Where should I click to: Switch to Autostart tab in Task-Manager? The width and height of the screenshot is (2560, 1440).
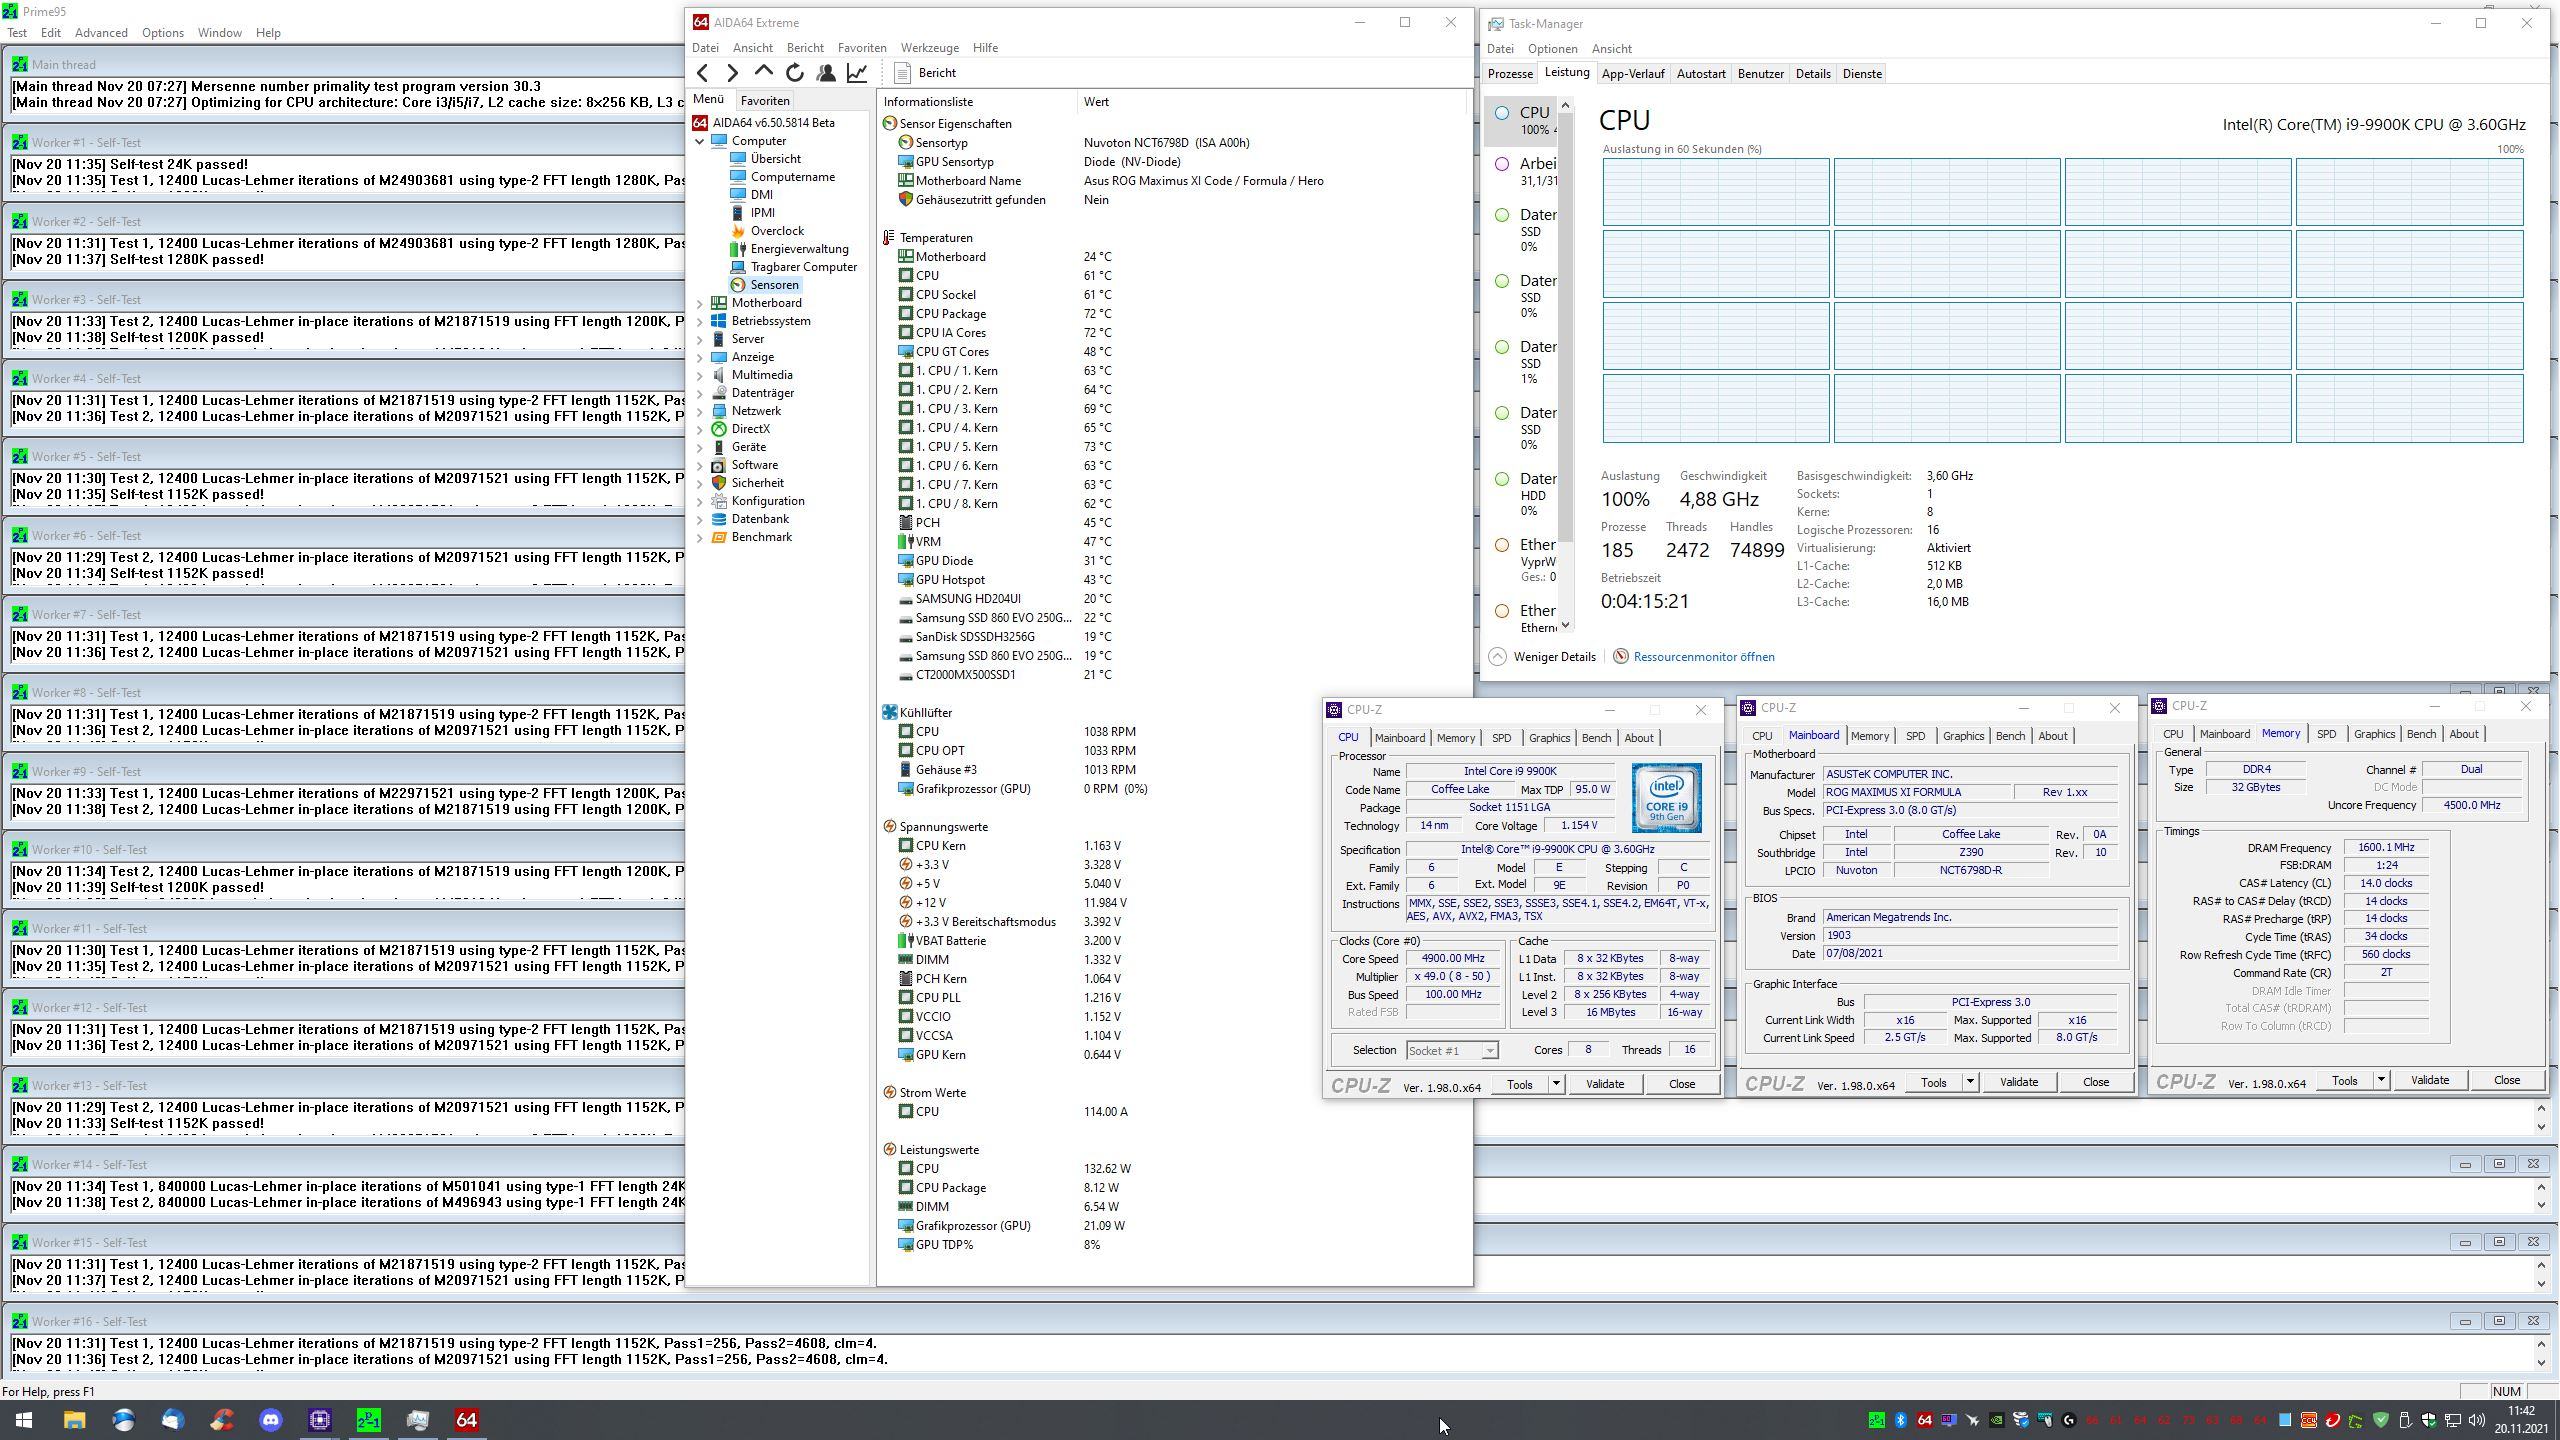click(x=1700, y=74)
